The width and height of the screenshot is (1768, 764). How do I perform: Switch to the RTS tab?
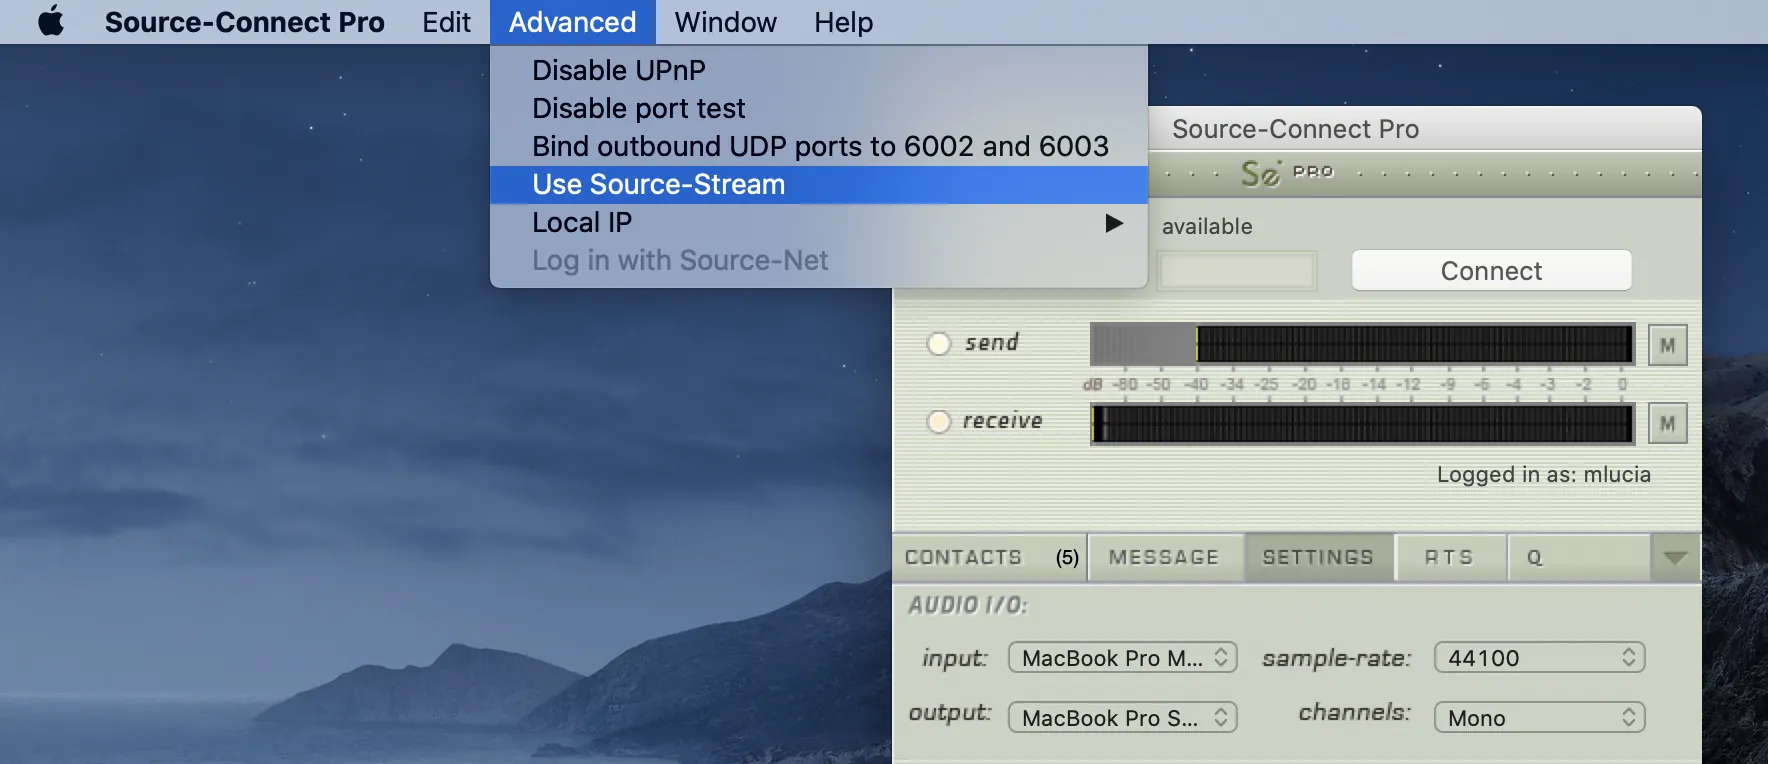point(1450,557)
